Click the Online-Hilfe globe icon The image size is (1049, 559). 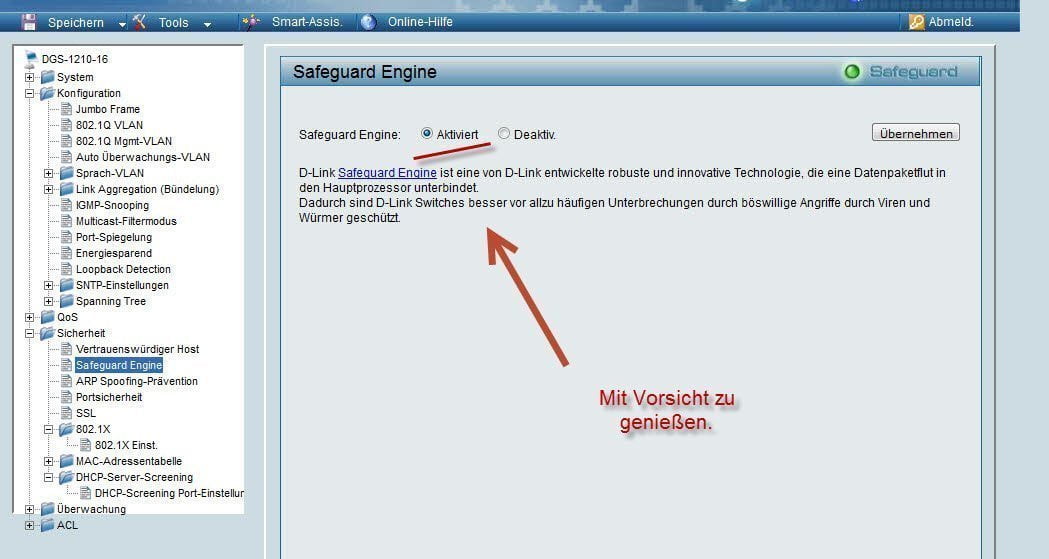[369, 22]
